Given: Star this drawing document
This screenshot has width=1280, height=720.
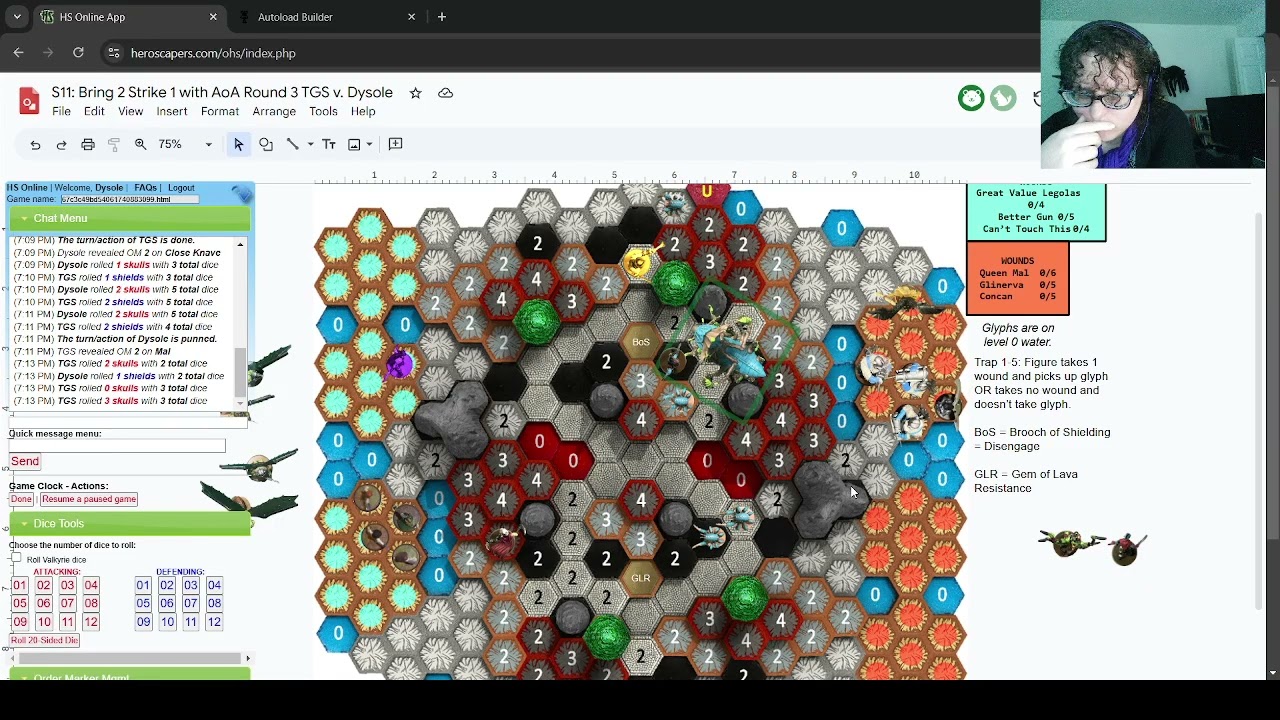Looking at the screenshot, I should point(415,93).
